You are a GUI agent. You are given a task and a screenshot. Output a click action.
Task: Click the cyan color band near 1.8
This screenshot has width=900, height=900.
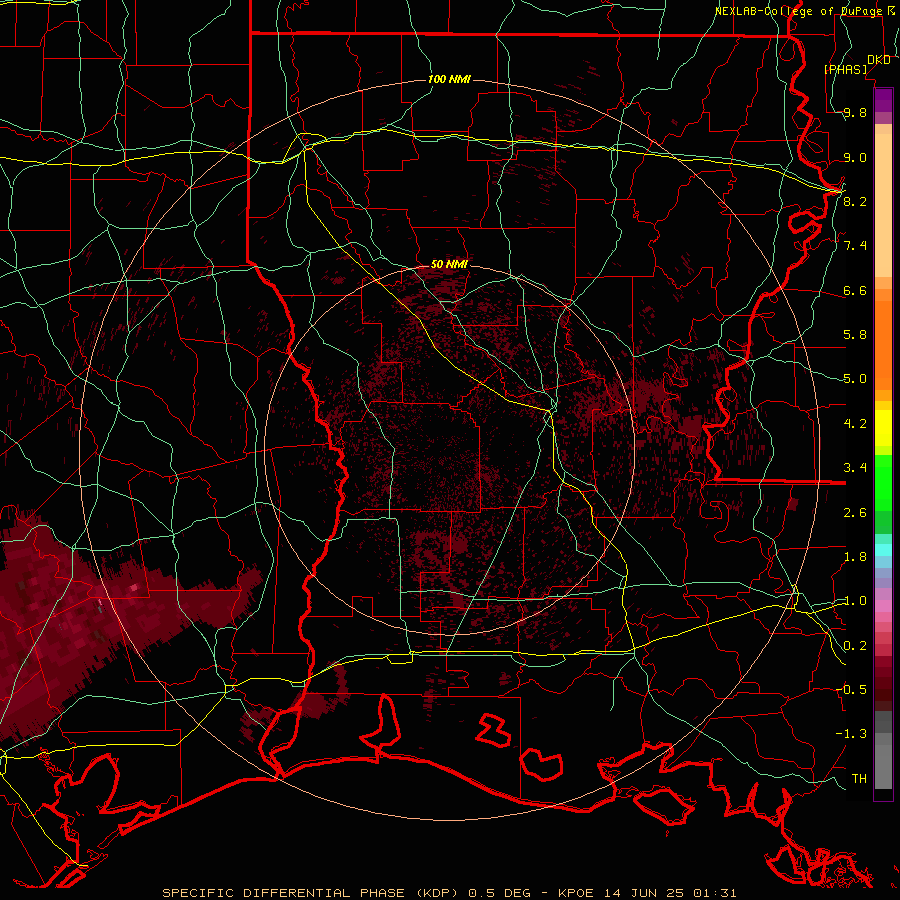[883, 549]
